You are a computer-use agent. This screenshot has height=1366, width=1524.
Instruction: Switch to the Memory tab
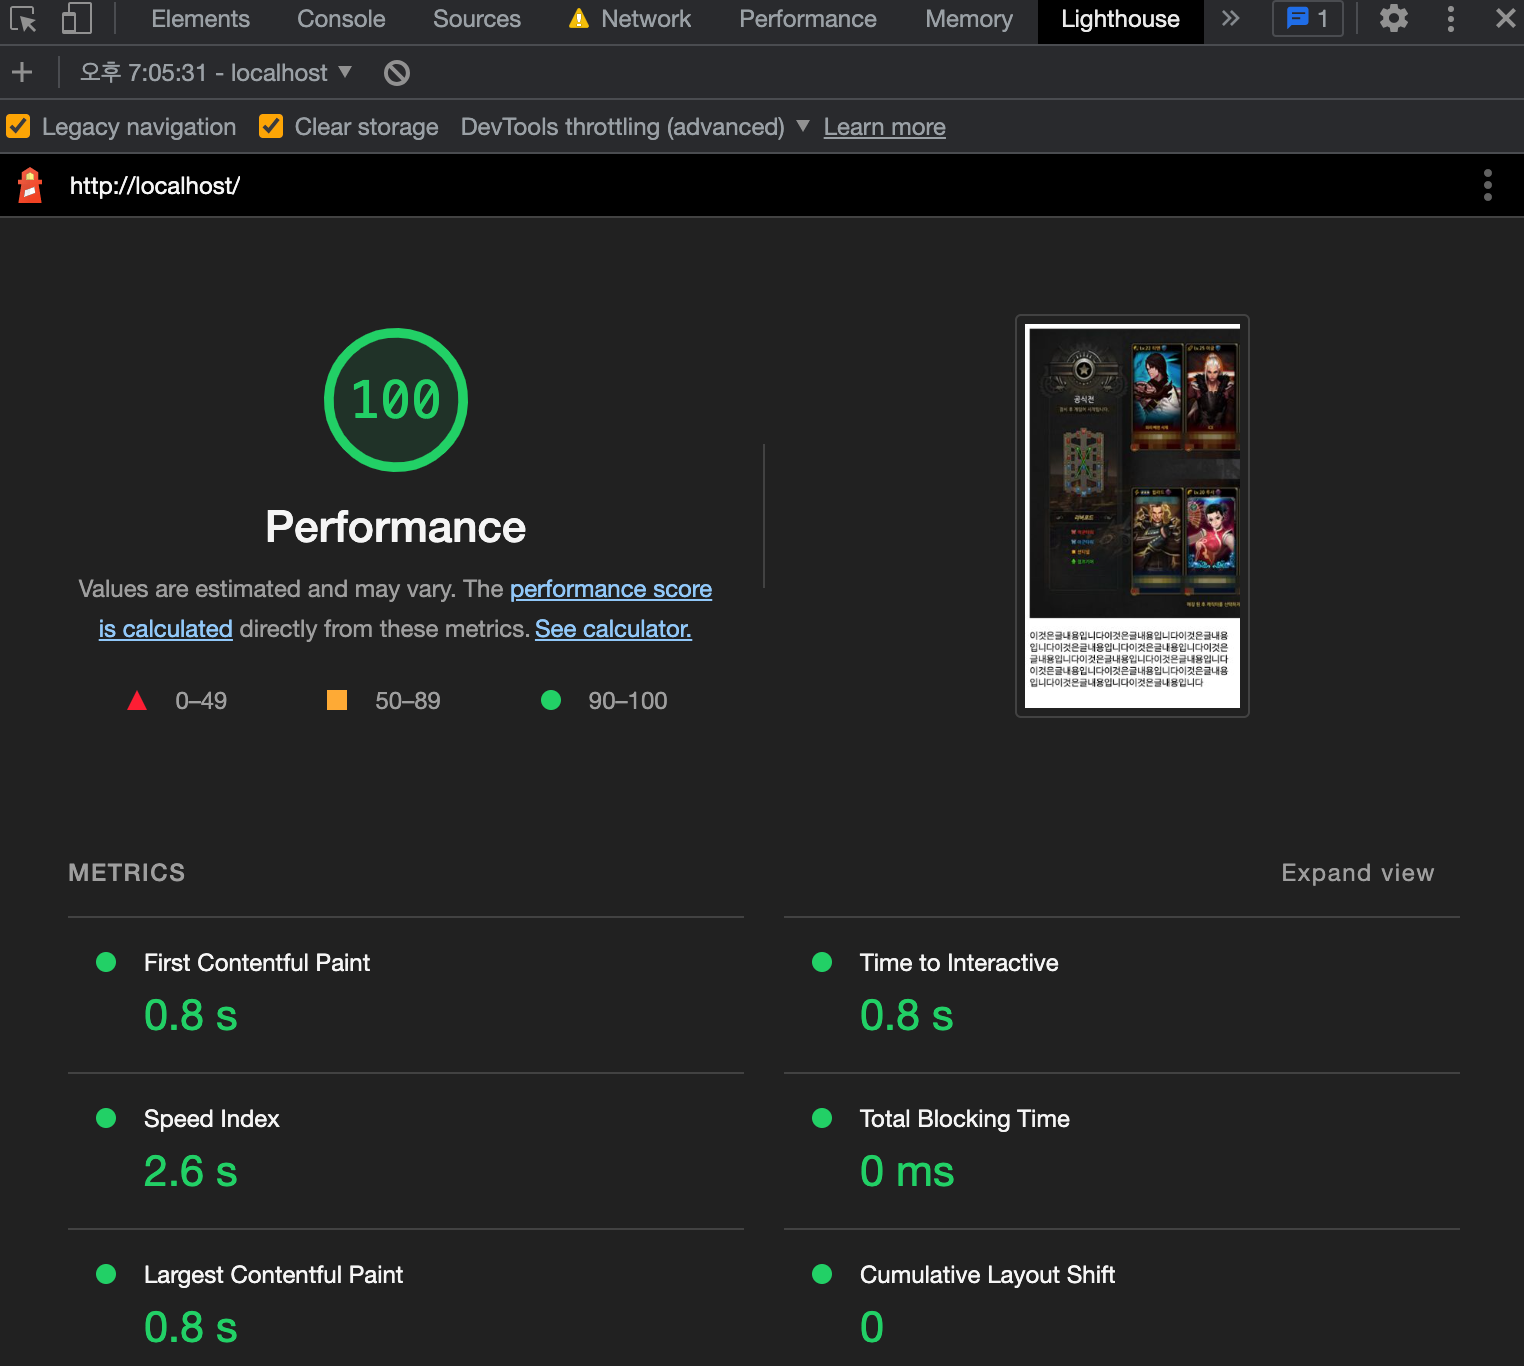point(969,19)
